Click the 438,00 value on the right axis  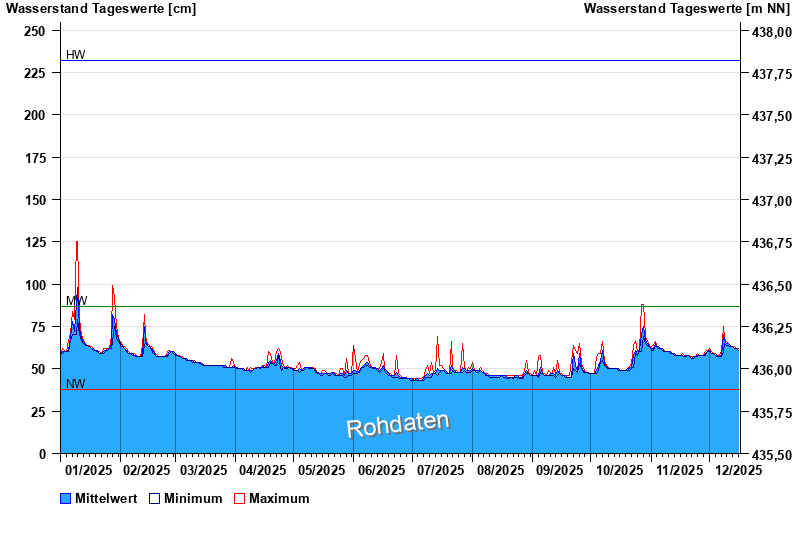(x=771, y=32)
